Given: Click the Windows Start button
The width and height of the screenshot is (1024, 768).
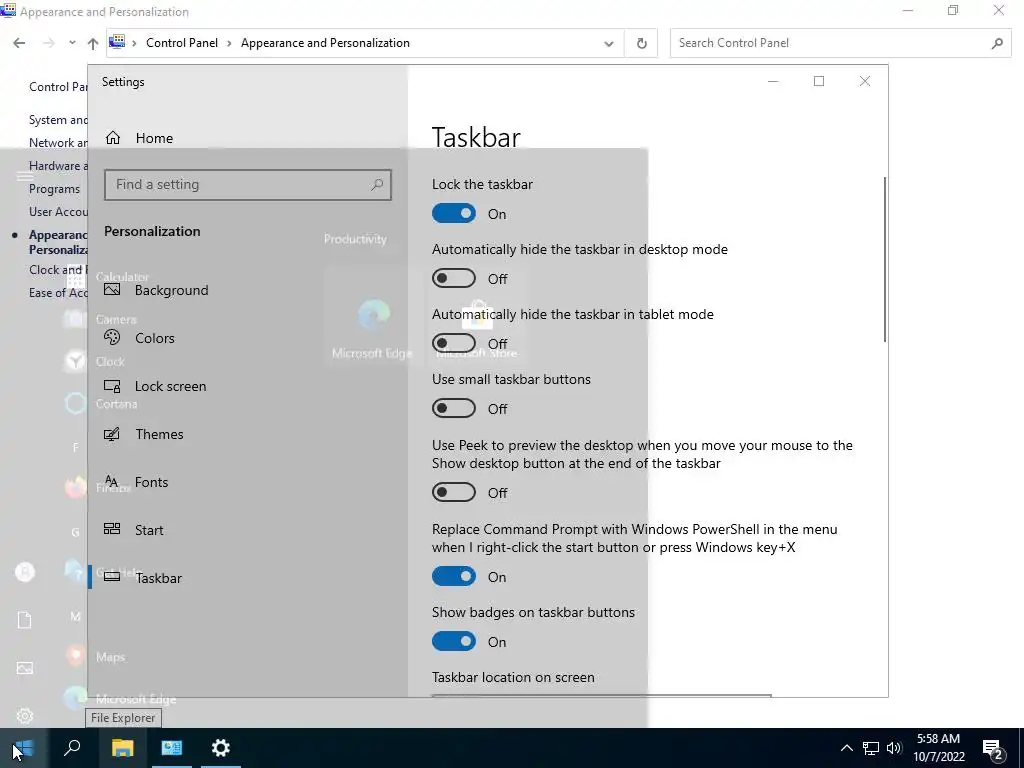Looking at the screenshot, I should (x=24, y=748).
